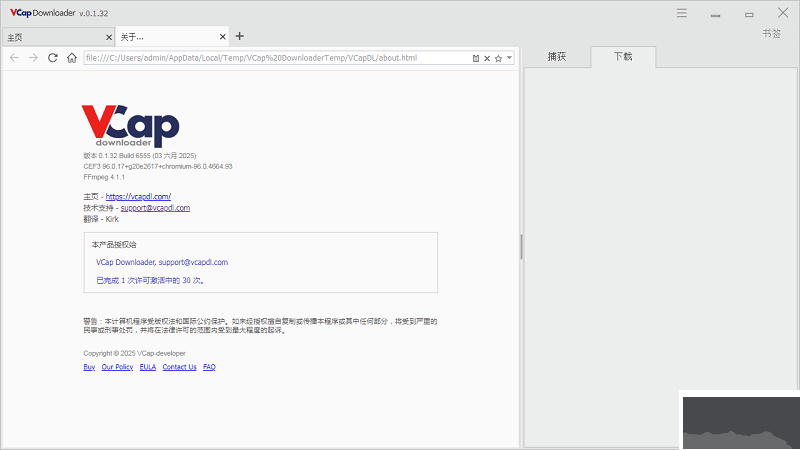Go forward to next page
This screenshot has height=450, width=800.
coord(33,58)
